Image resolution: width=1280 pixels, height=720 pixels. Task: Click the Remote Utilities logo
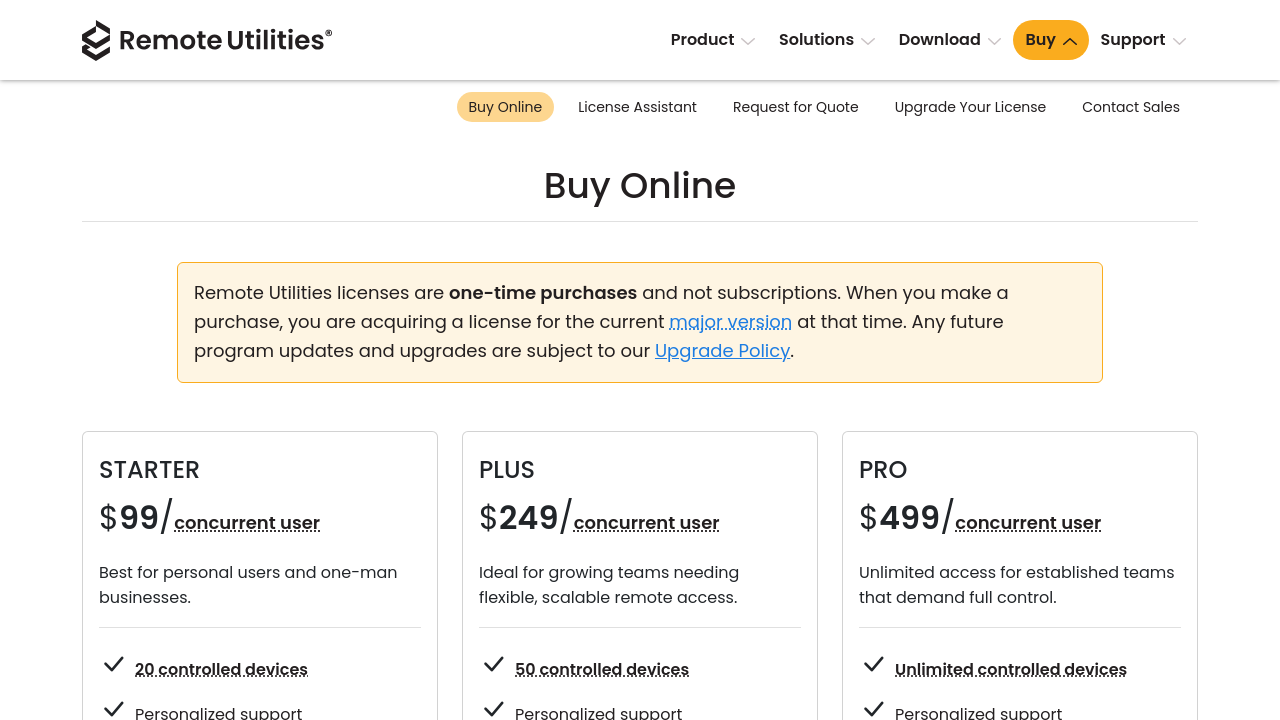(x=207, y=40)
